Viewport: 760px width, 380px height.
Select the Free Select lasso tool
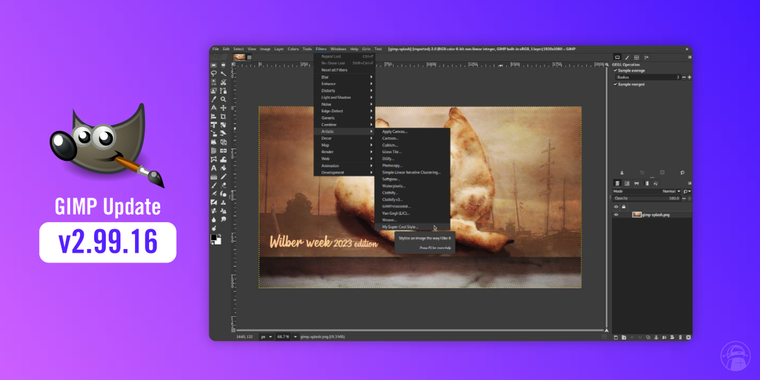click(214, 74)
